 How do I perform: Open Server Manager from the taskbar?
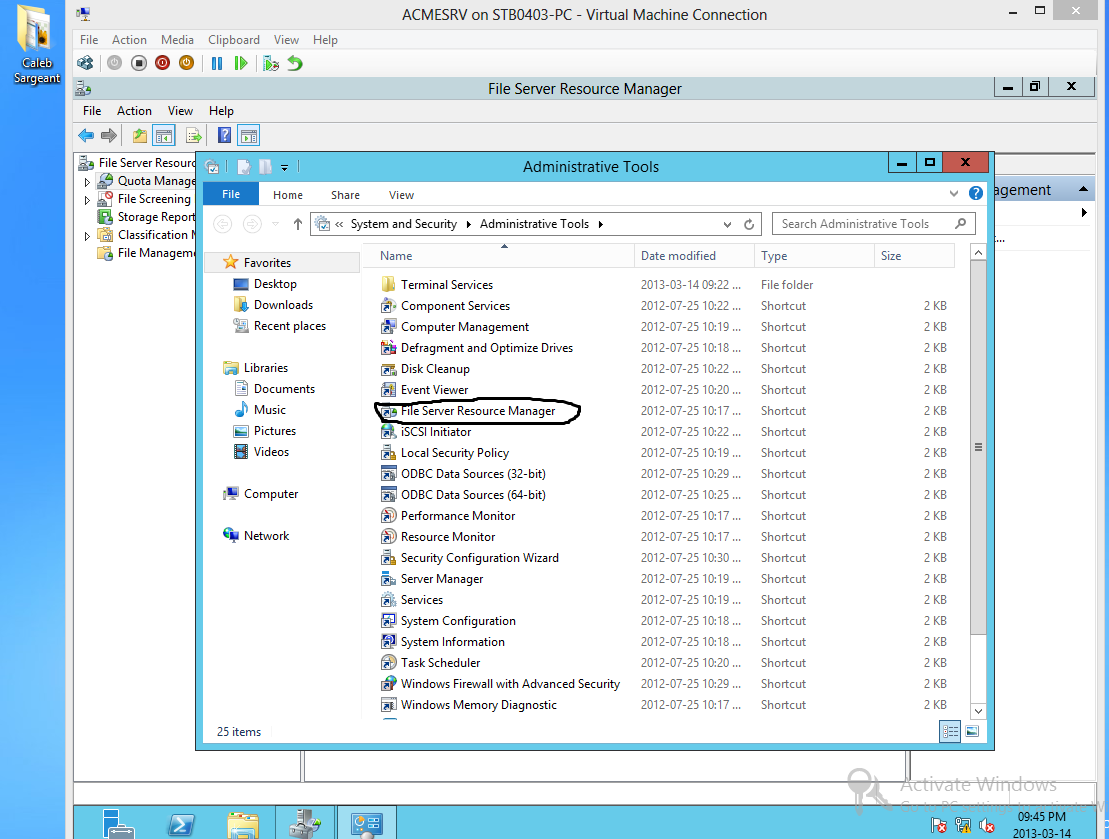pyautogui.click(x=117, y=824)
